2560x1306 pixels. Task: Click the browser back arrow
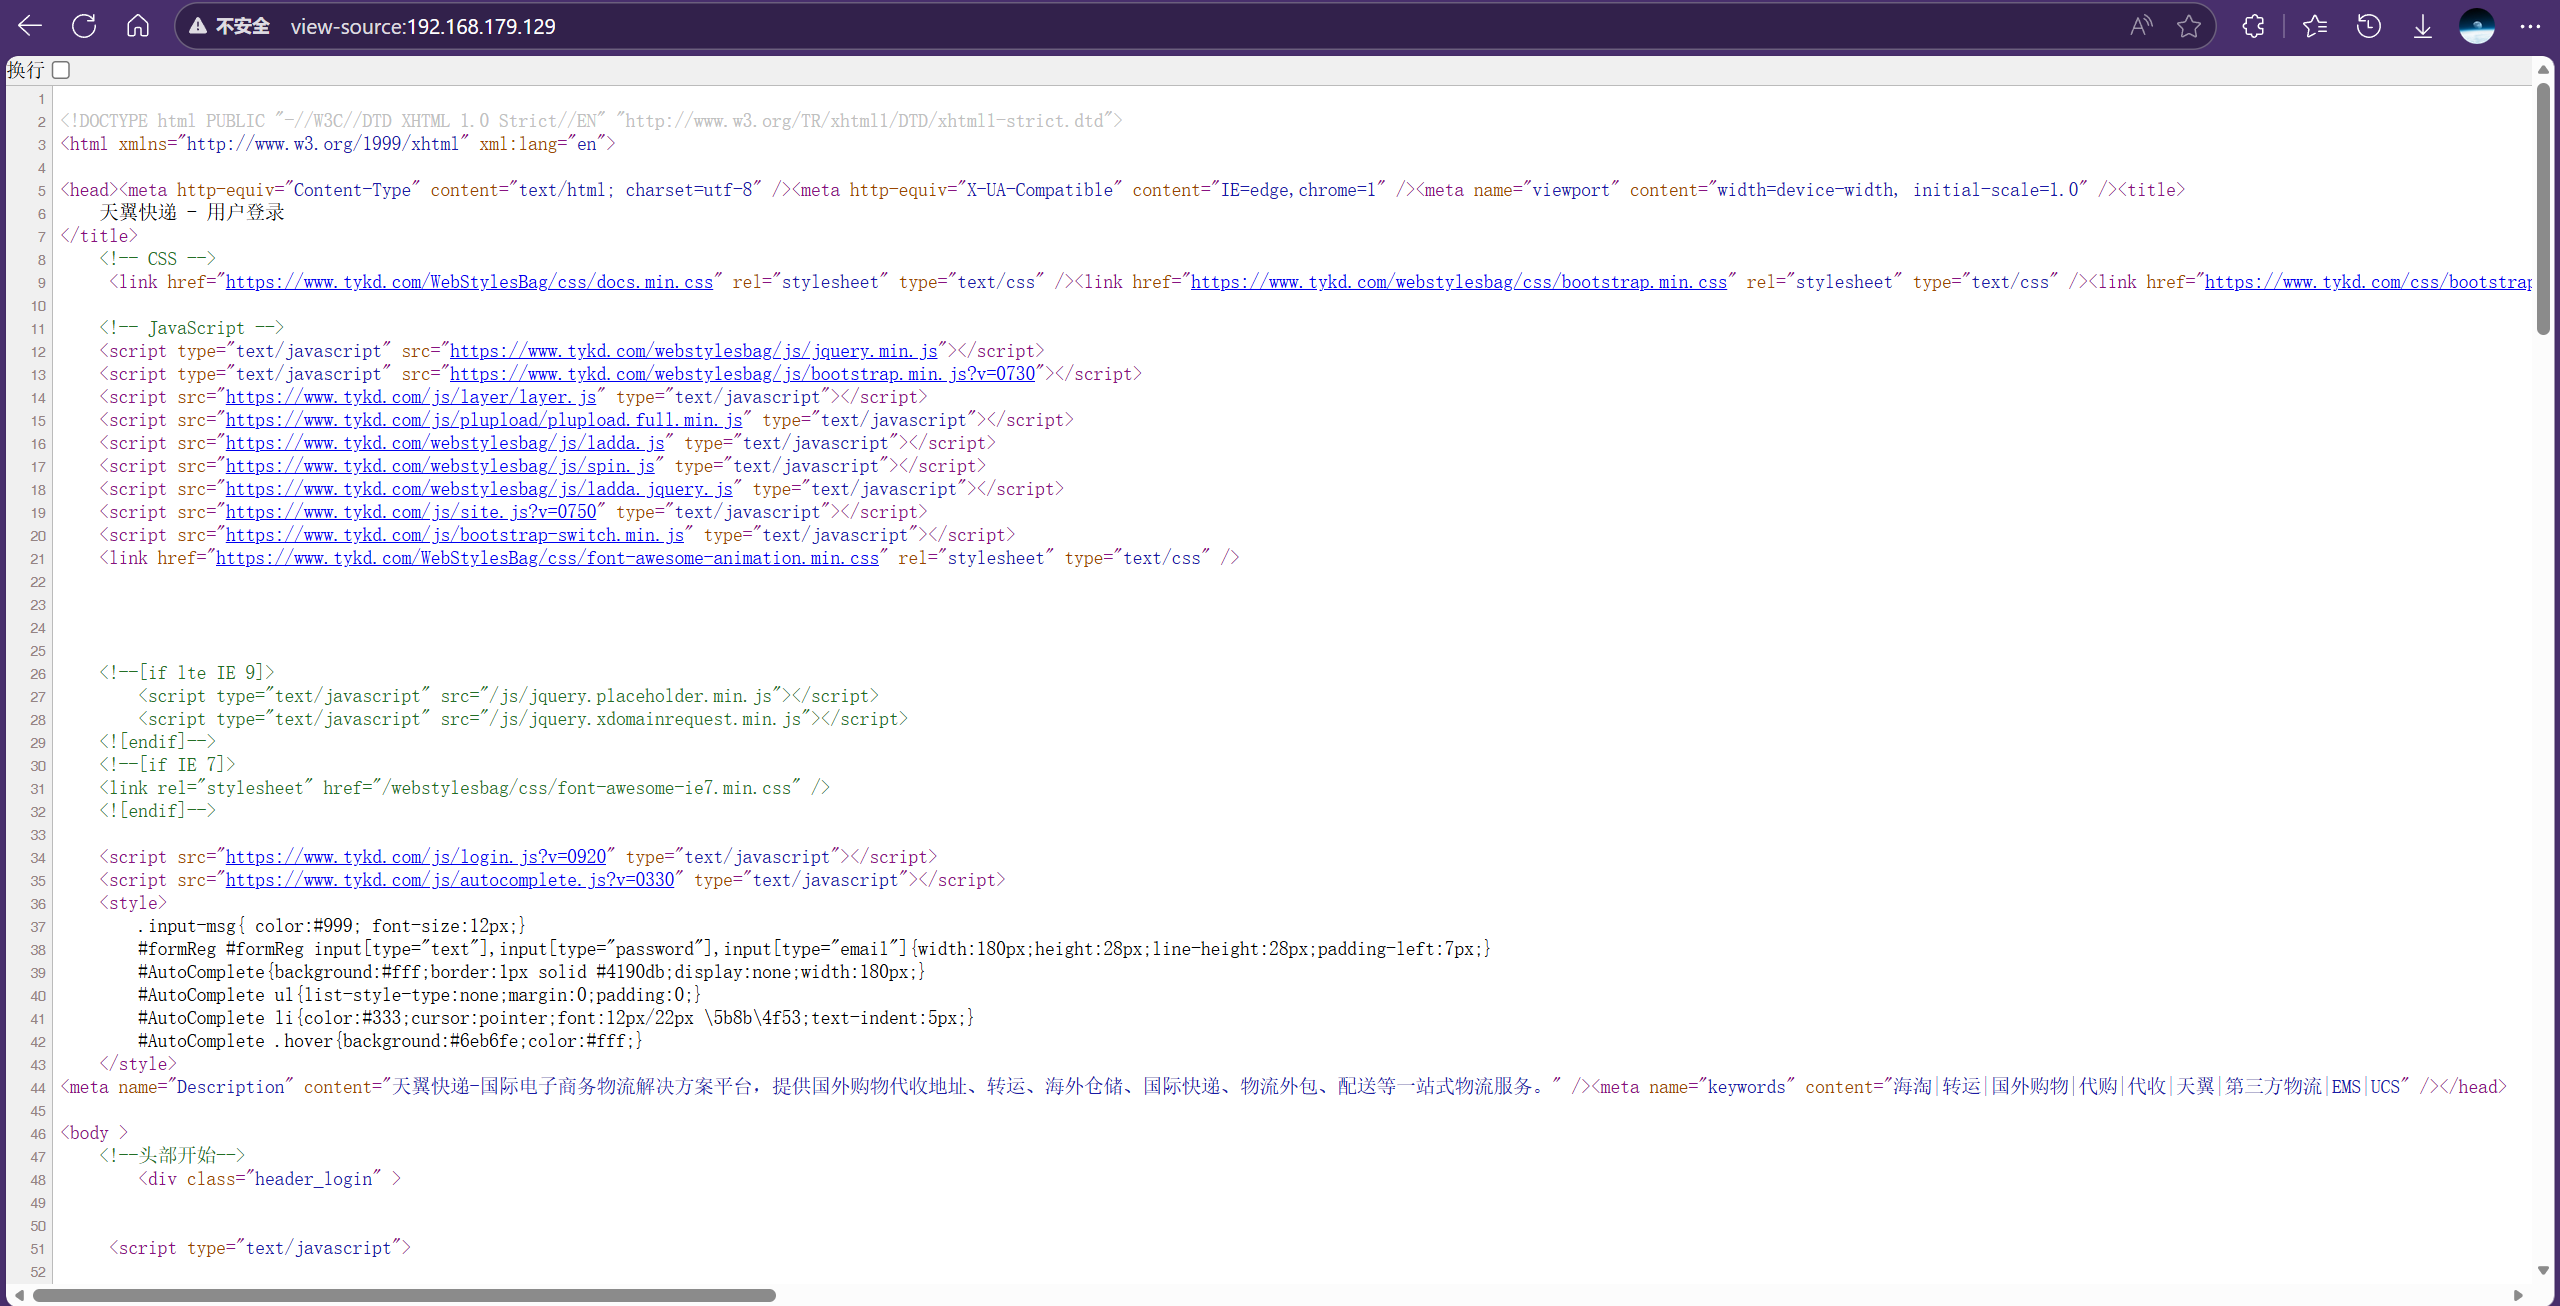point(30,26)
